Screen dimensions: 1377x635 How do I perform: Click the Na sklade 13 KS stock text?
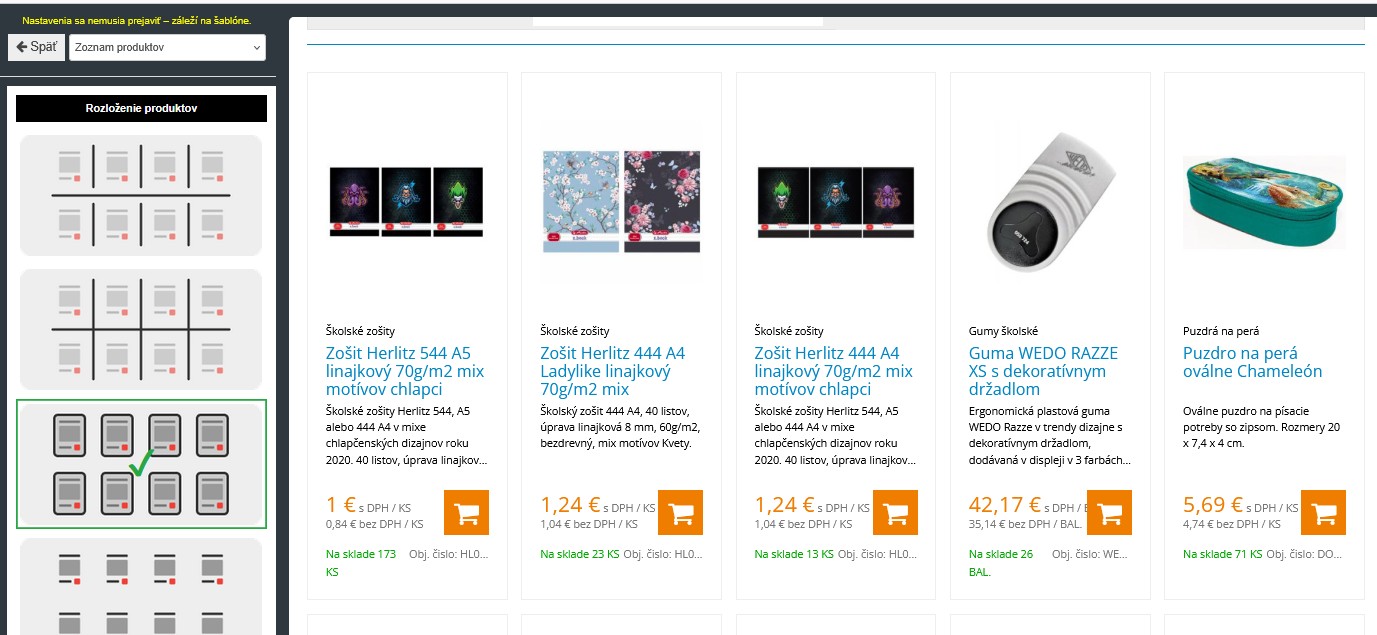(793, 554)
